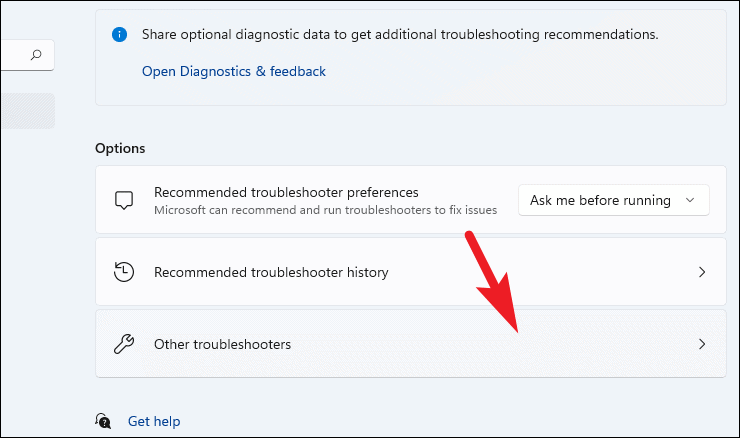Open Diagnostics & feedback link

234,71
